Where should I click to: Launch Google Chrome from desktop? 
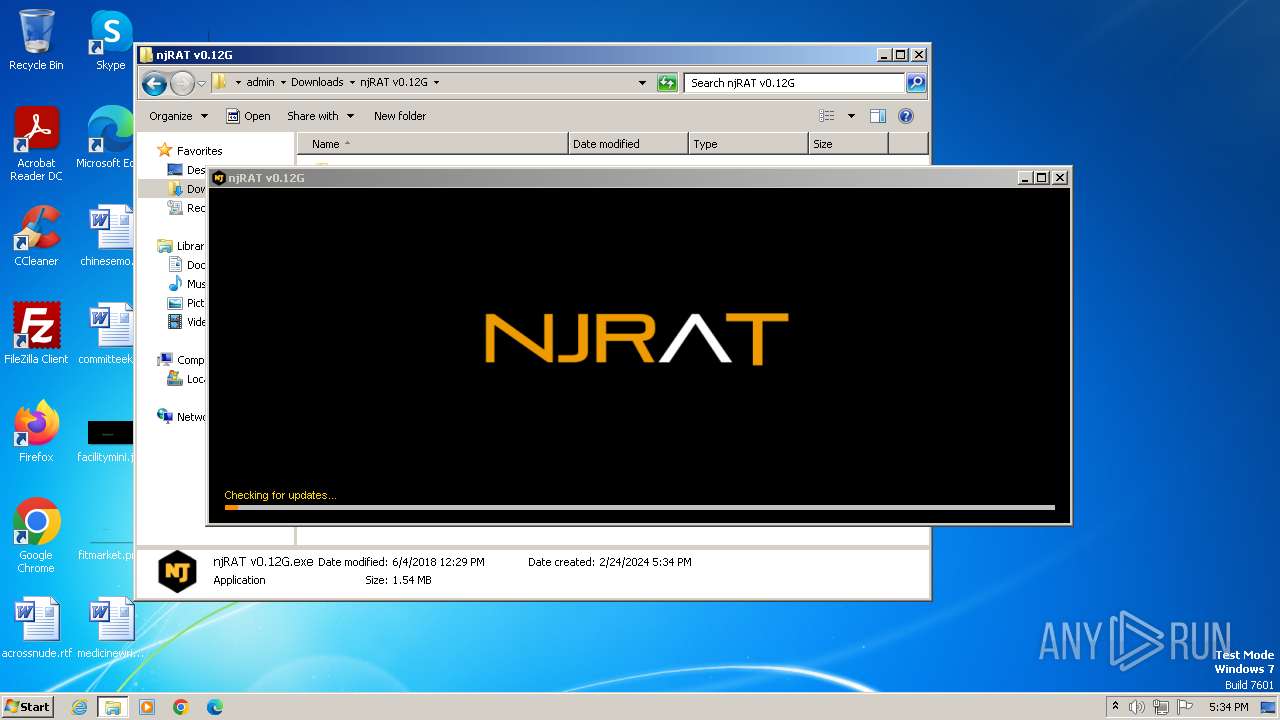36,536
